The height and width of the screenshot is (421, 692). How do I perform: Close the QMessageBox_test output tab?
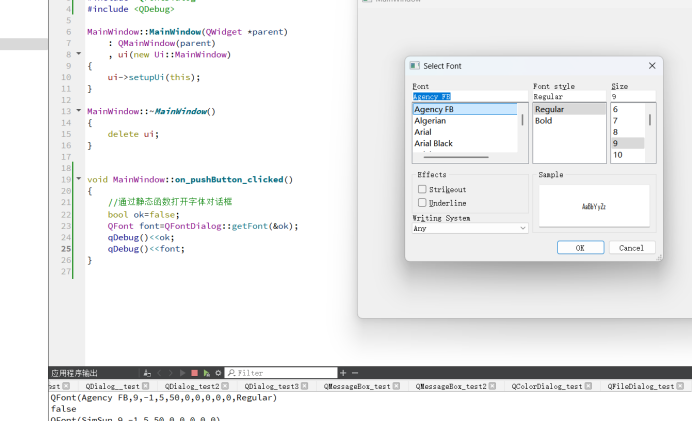click(x=396, y=386)
